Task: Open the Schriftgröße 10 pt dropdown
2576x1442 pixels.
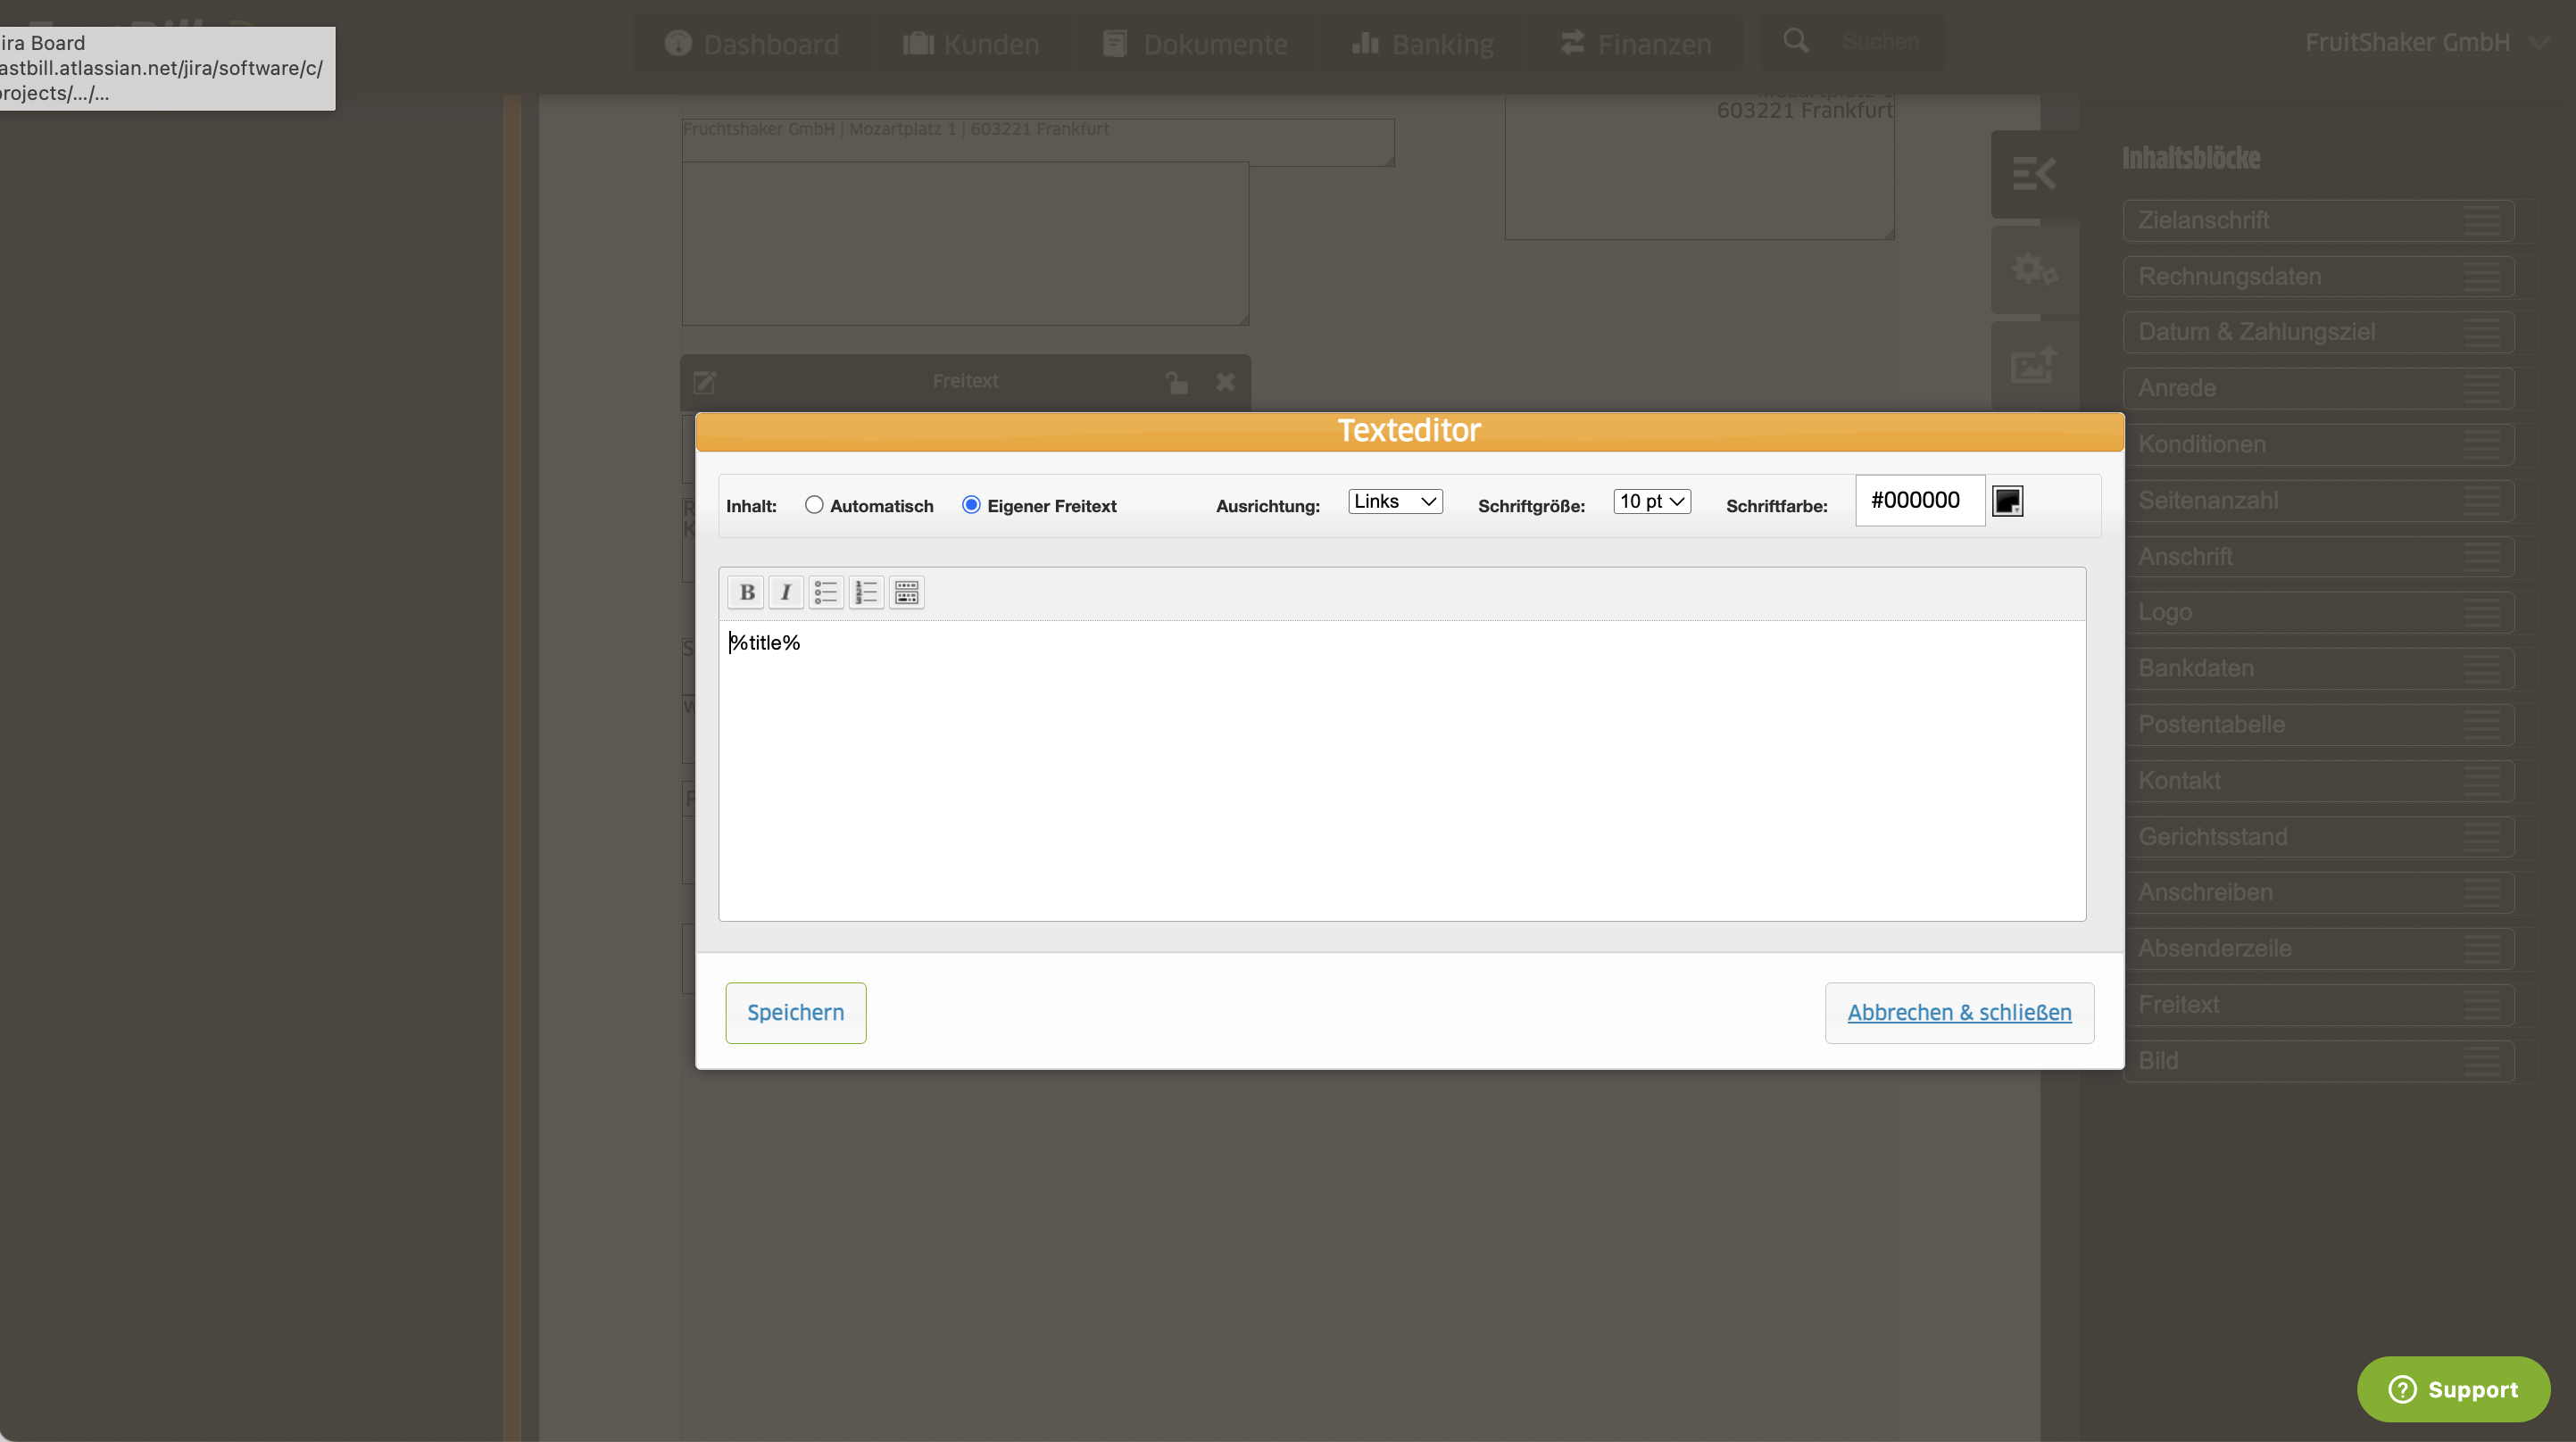Action: coord(1652,501)
